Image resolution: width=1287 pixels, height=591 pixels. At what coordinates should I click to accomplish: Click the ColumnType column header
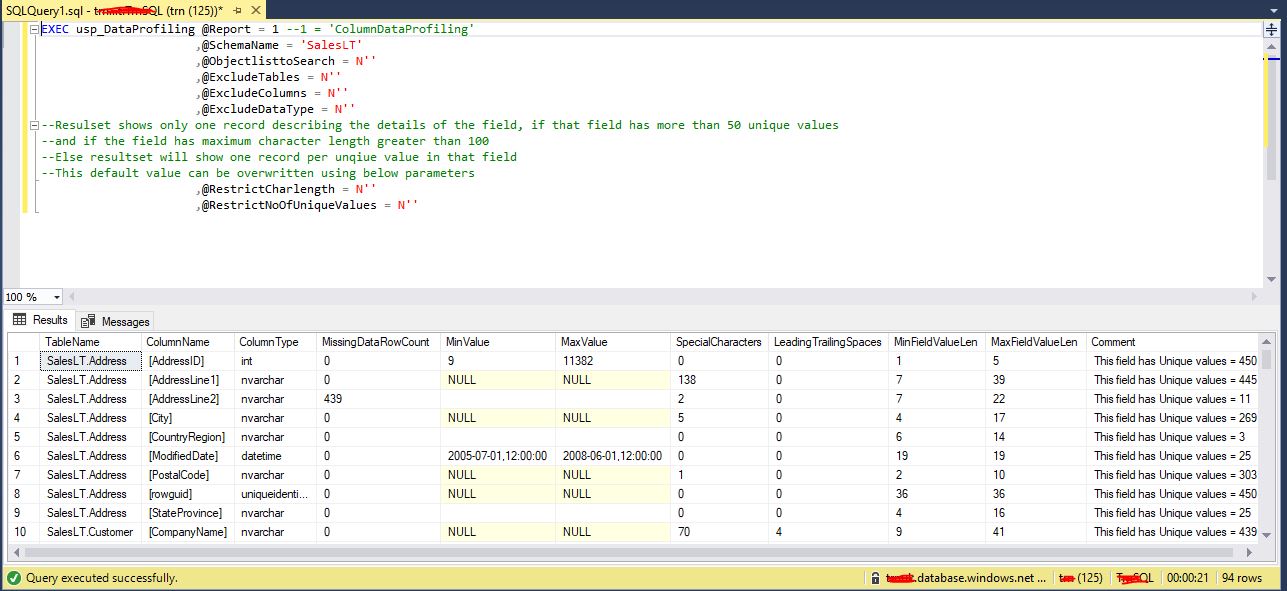pyautogui.click(x=276, y=342)
